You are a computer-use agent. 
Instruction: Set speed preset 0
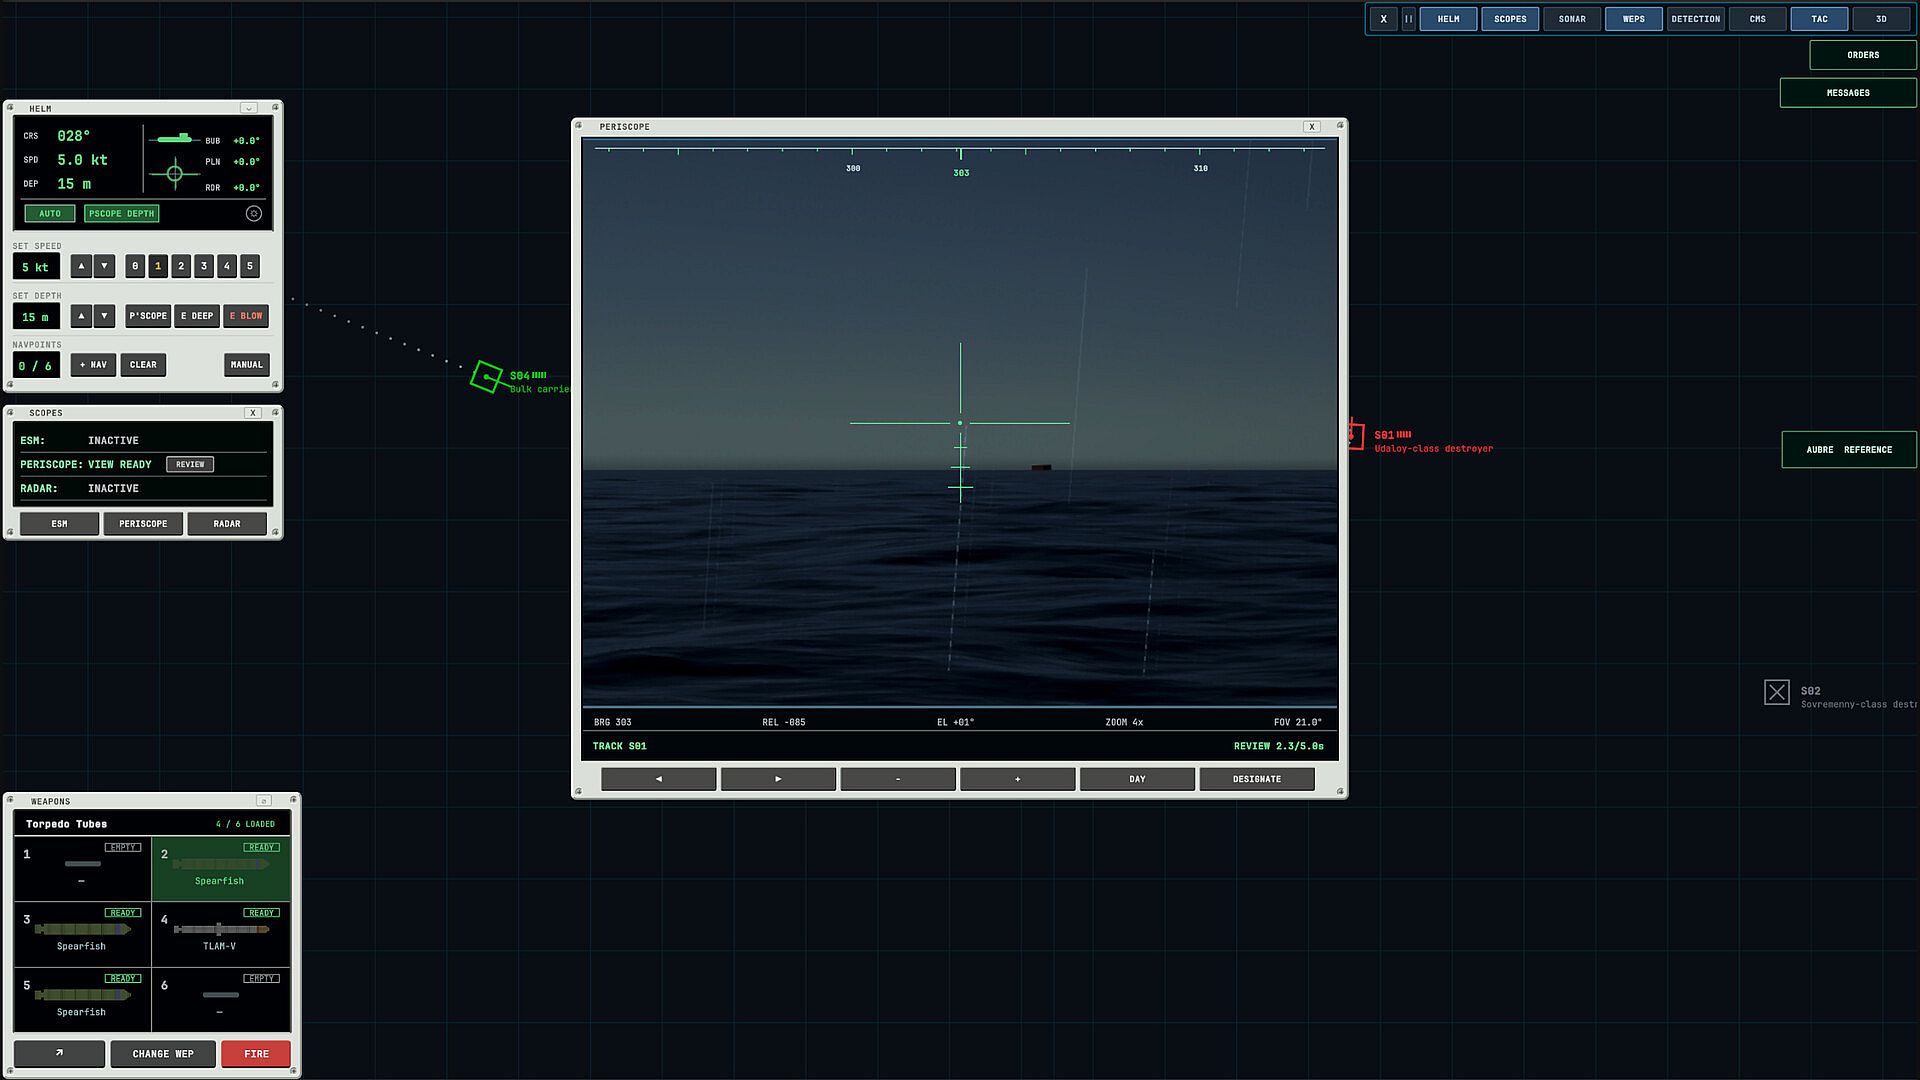tap(135, 266)
